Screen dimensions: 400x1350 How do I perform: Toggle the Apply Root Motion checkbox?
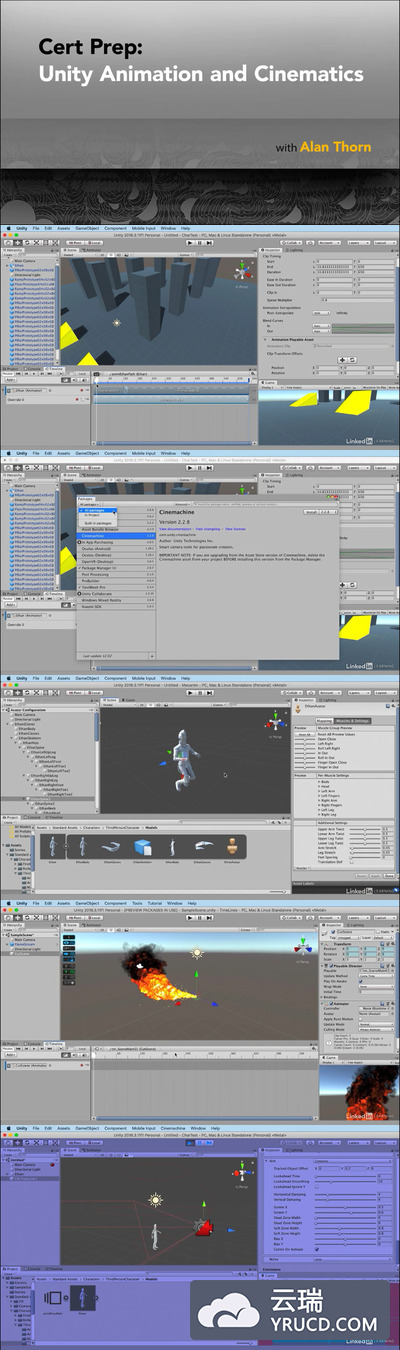click(360, 1019)
